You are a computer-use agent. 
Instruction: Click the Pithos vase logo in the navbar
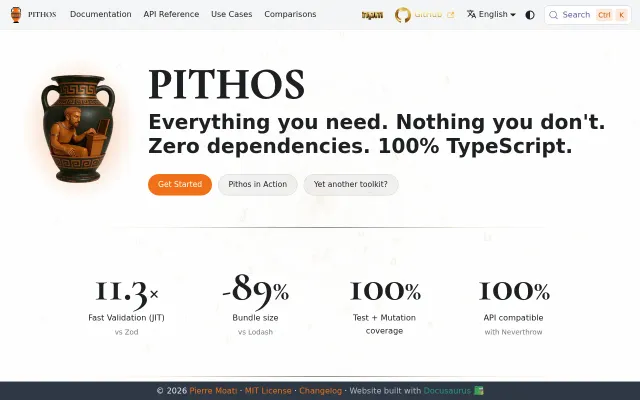(16, 15)
